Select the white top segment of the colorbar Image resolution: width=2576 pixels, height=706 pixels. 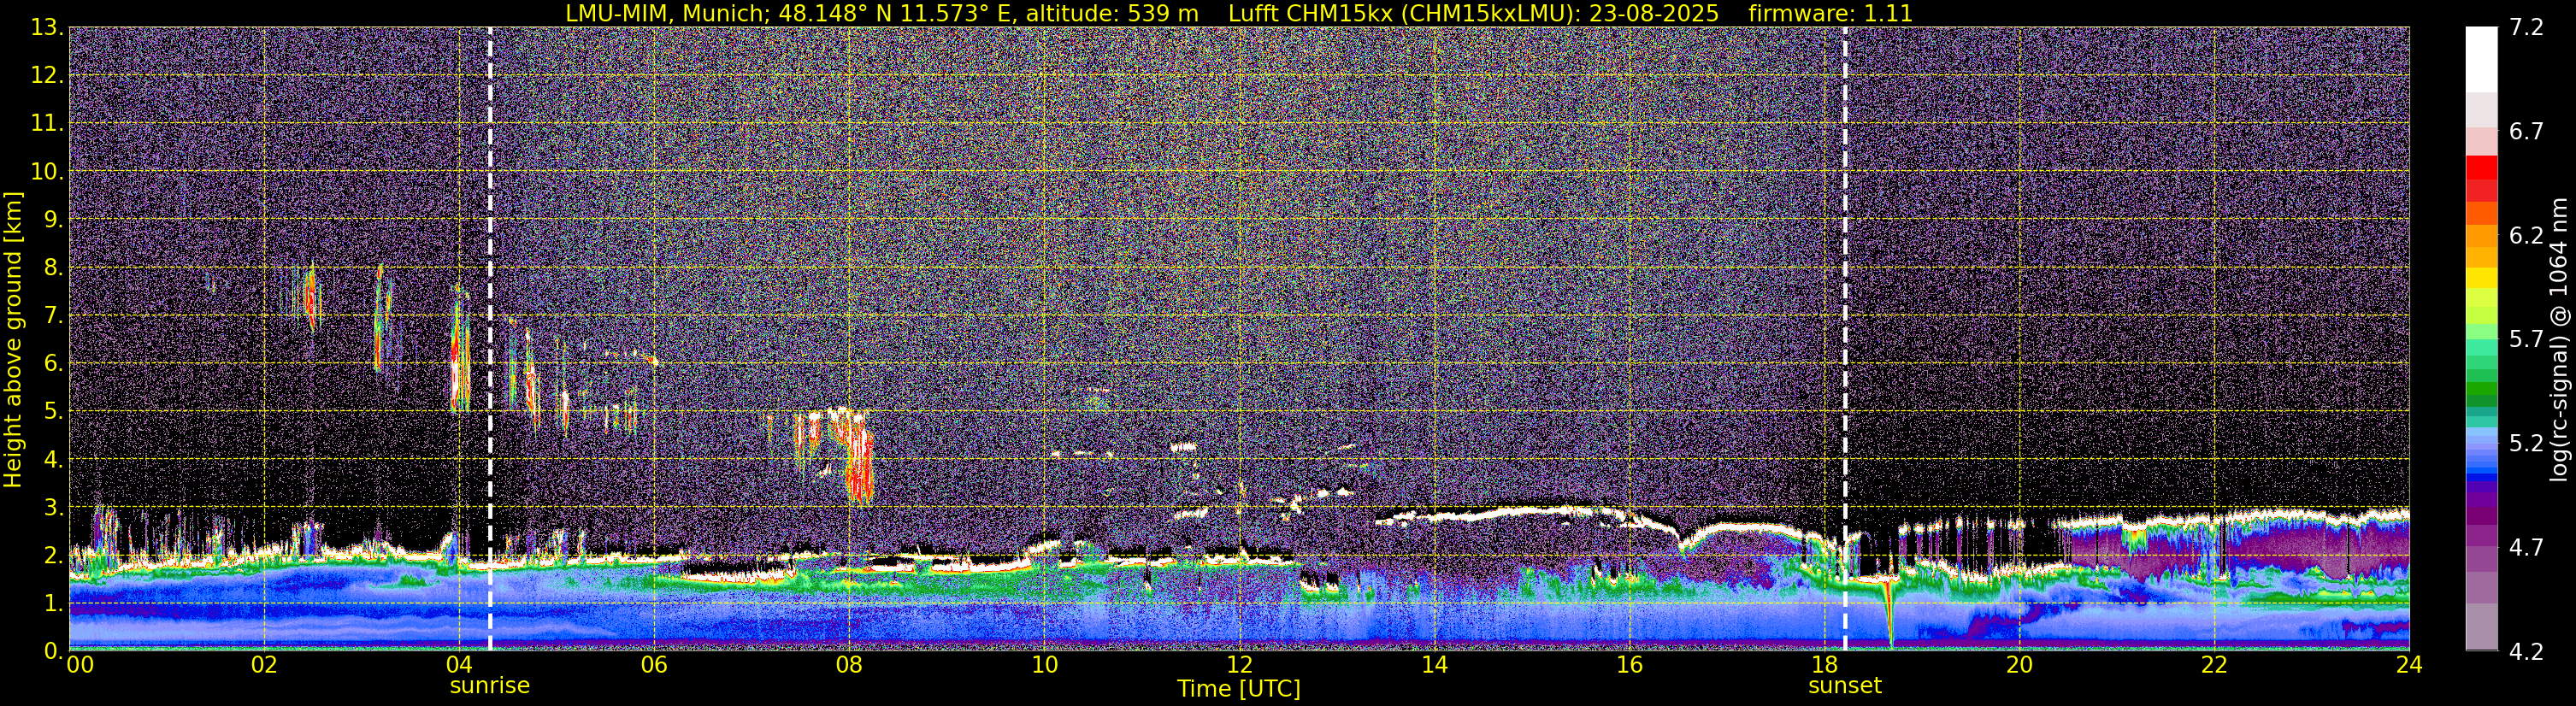[2481, 59]
